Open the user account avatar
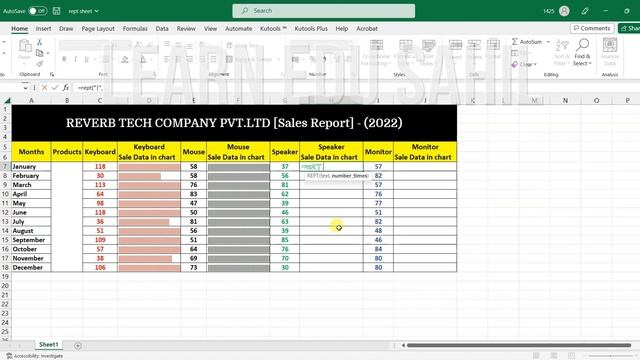The width and height of the screenshot is (640, 360). click(564, 11)
